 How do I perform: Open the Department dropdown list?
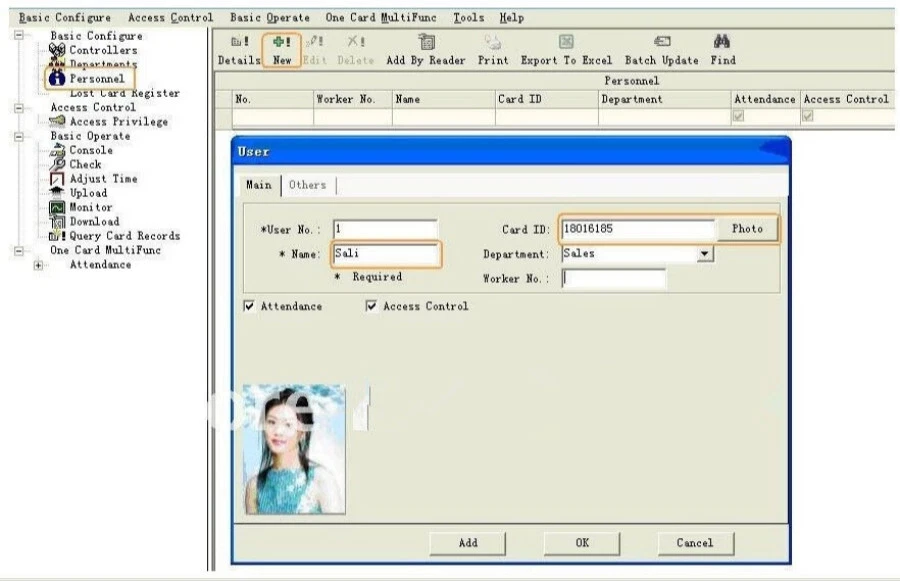pyautogui.click(x=705, y=255)
